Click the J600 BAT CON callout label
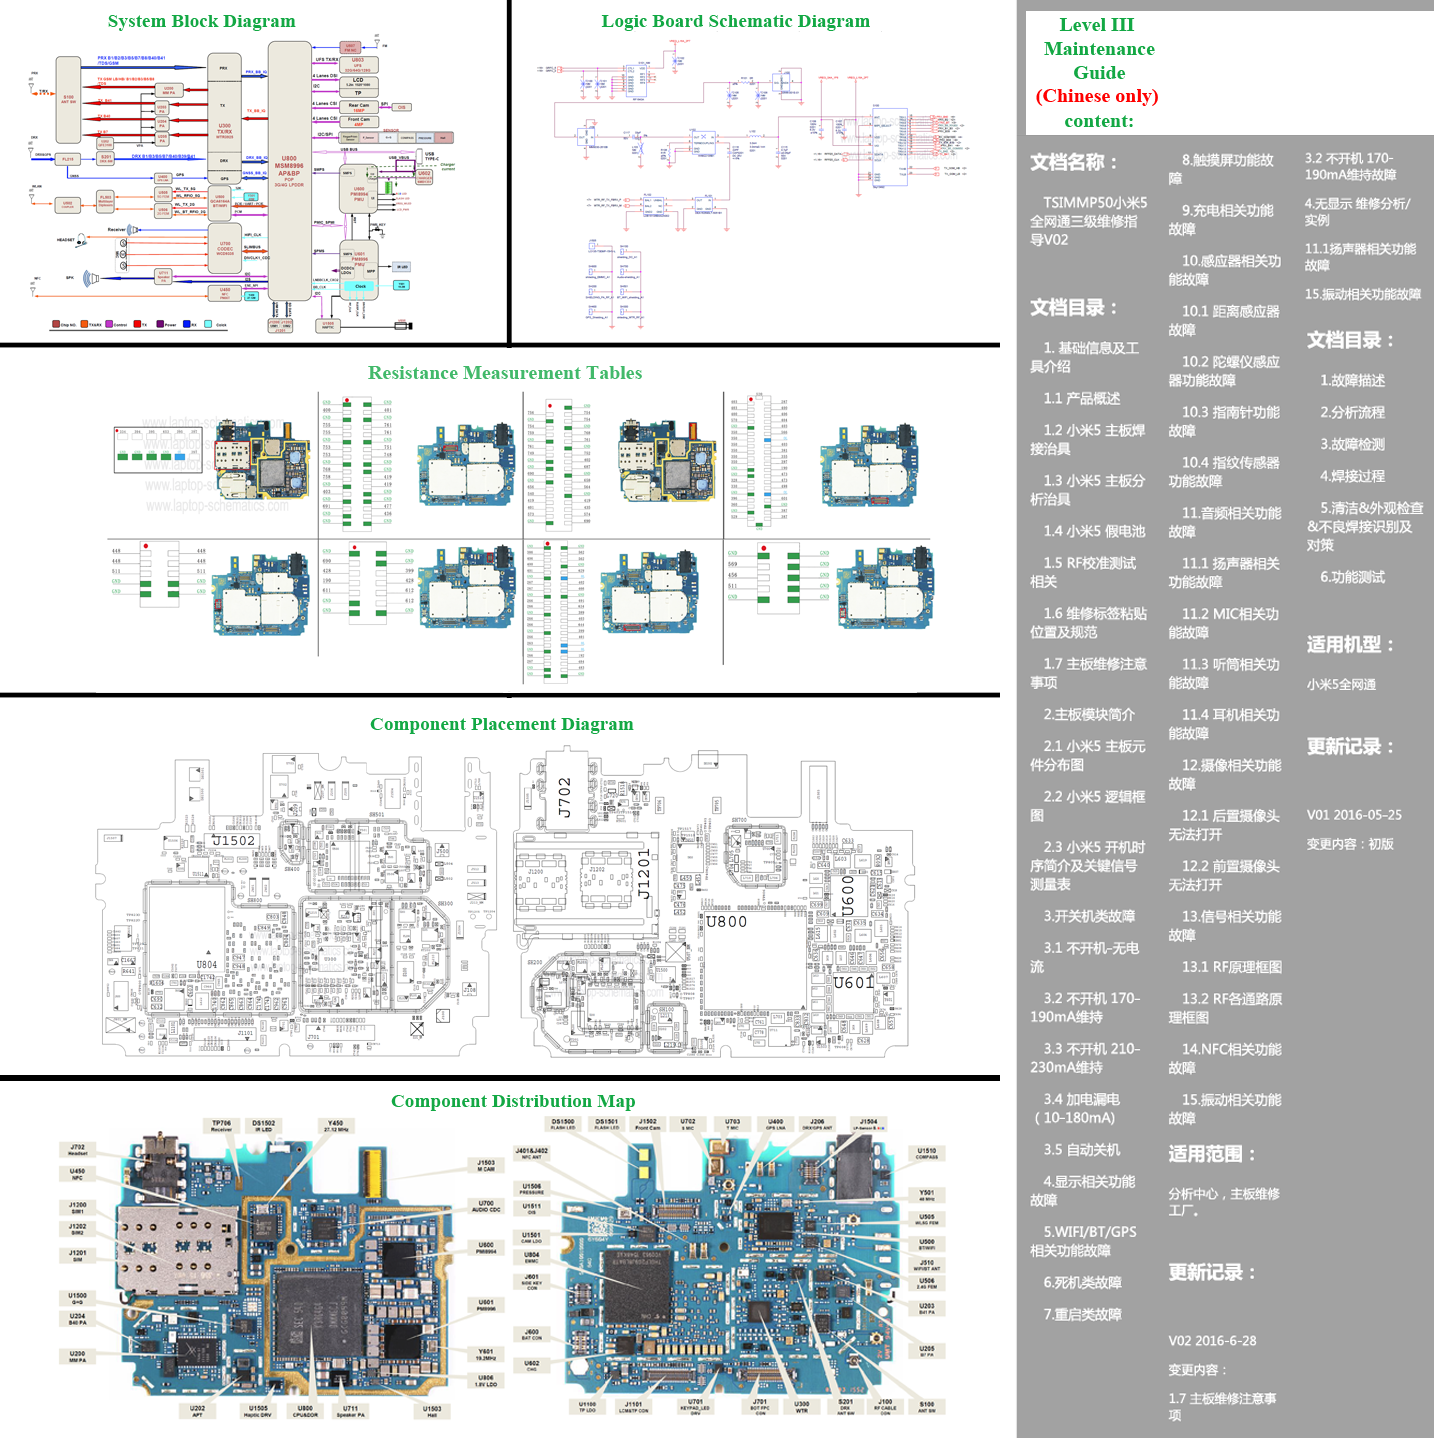This screenshot has height=1438, width=1434. point(532,1334)
